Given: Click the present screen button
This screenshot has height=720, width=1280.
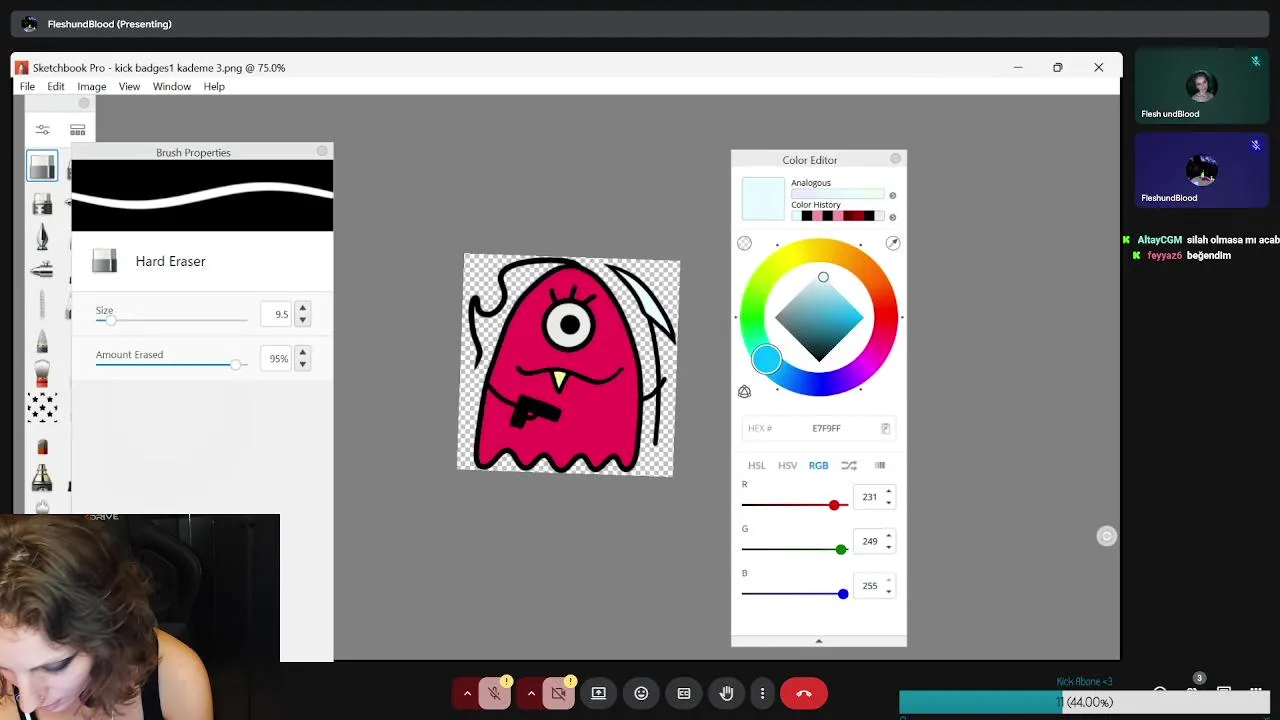Looking at the screenshot, I should [x=598, y=693].
